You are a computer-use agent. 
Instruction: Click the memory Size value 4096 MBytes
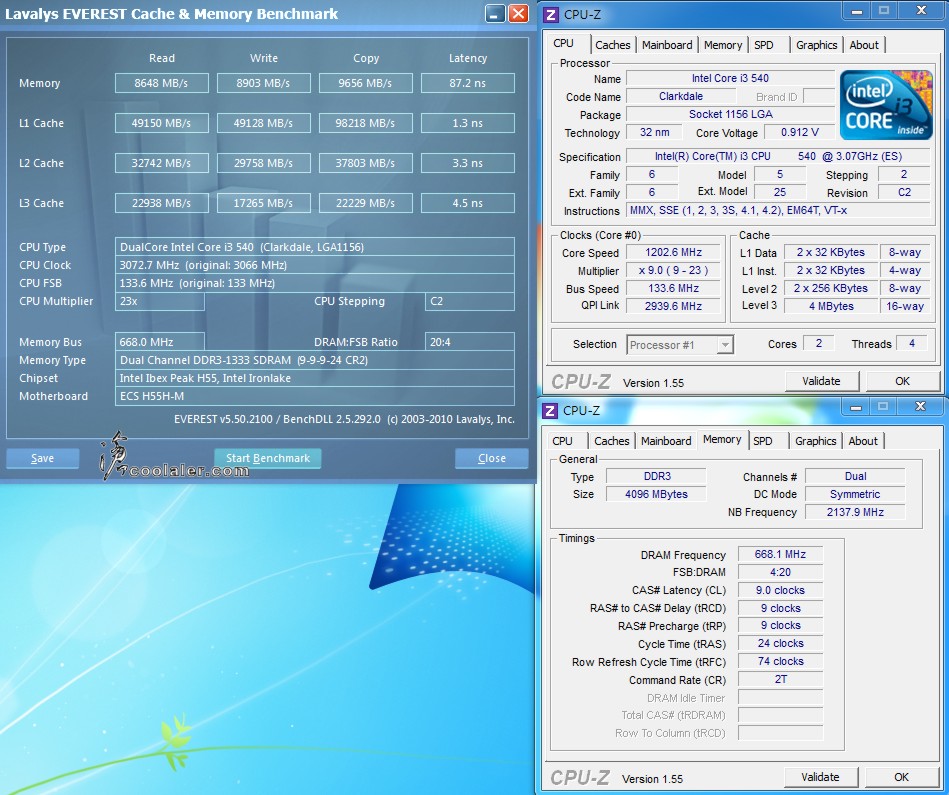[x=656, y=494]
